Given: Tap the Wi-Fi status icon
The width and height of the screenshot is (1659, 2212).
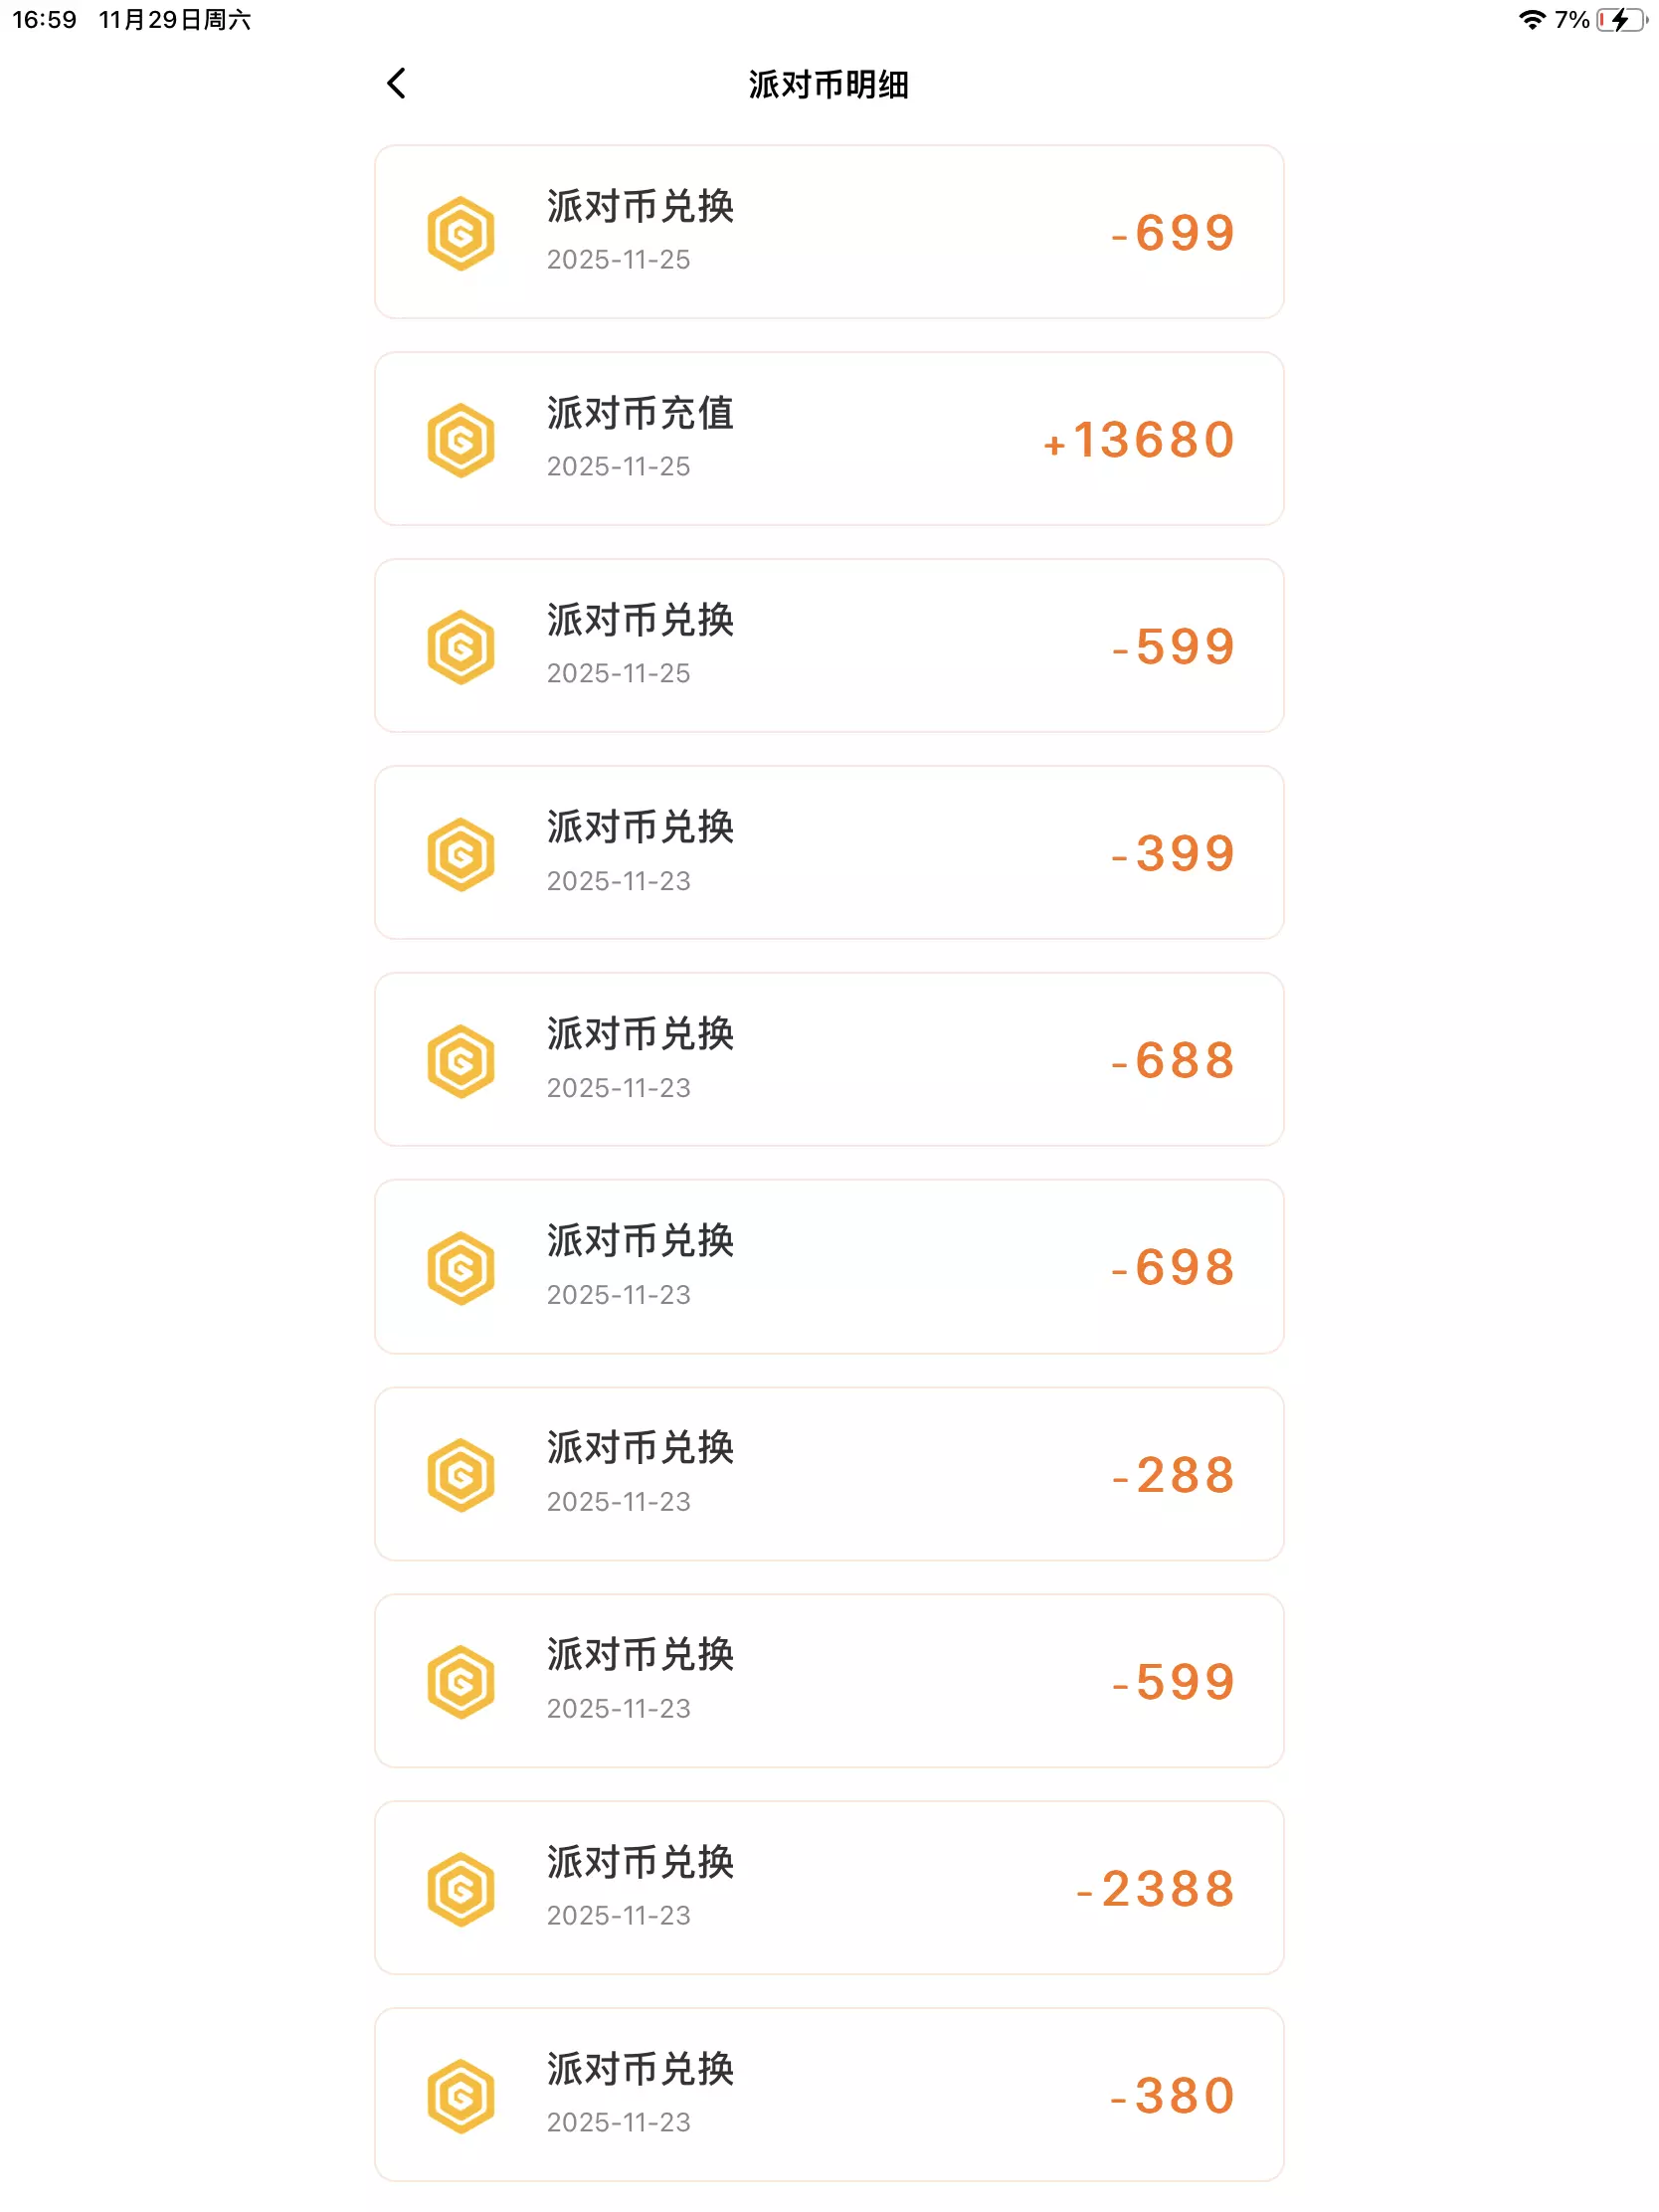Looking at the screenshot, I should click(1531, 20).
